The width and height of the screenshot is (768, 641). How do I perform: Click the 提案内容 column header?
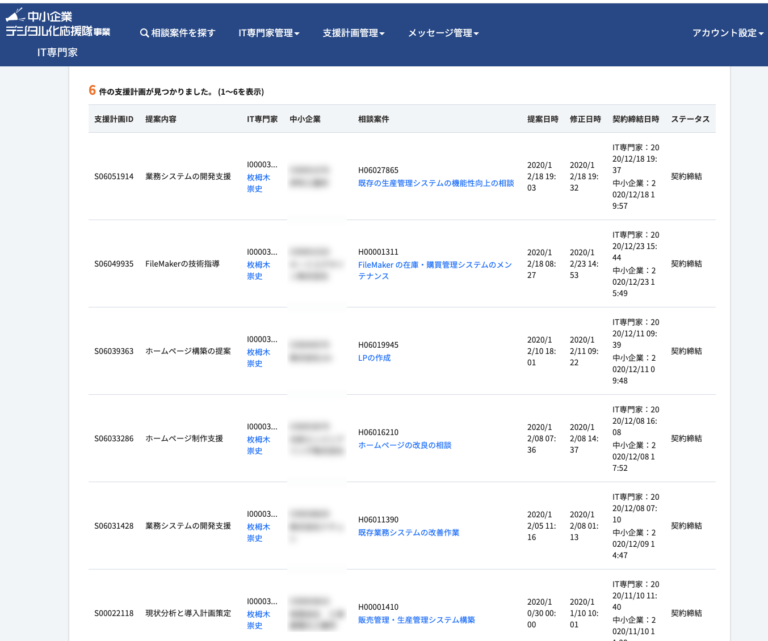[161, 119]
